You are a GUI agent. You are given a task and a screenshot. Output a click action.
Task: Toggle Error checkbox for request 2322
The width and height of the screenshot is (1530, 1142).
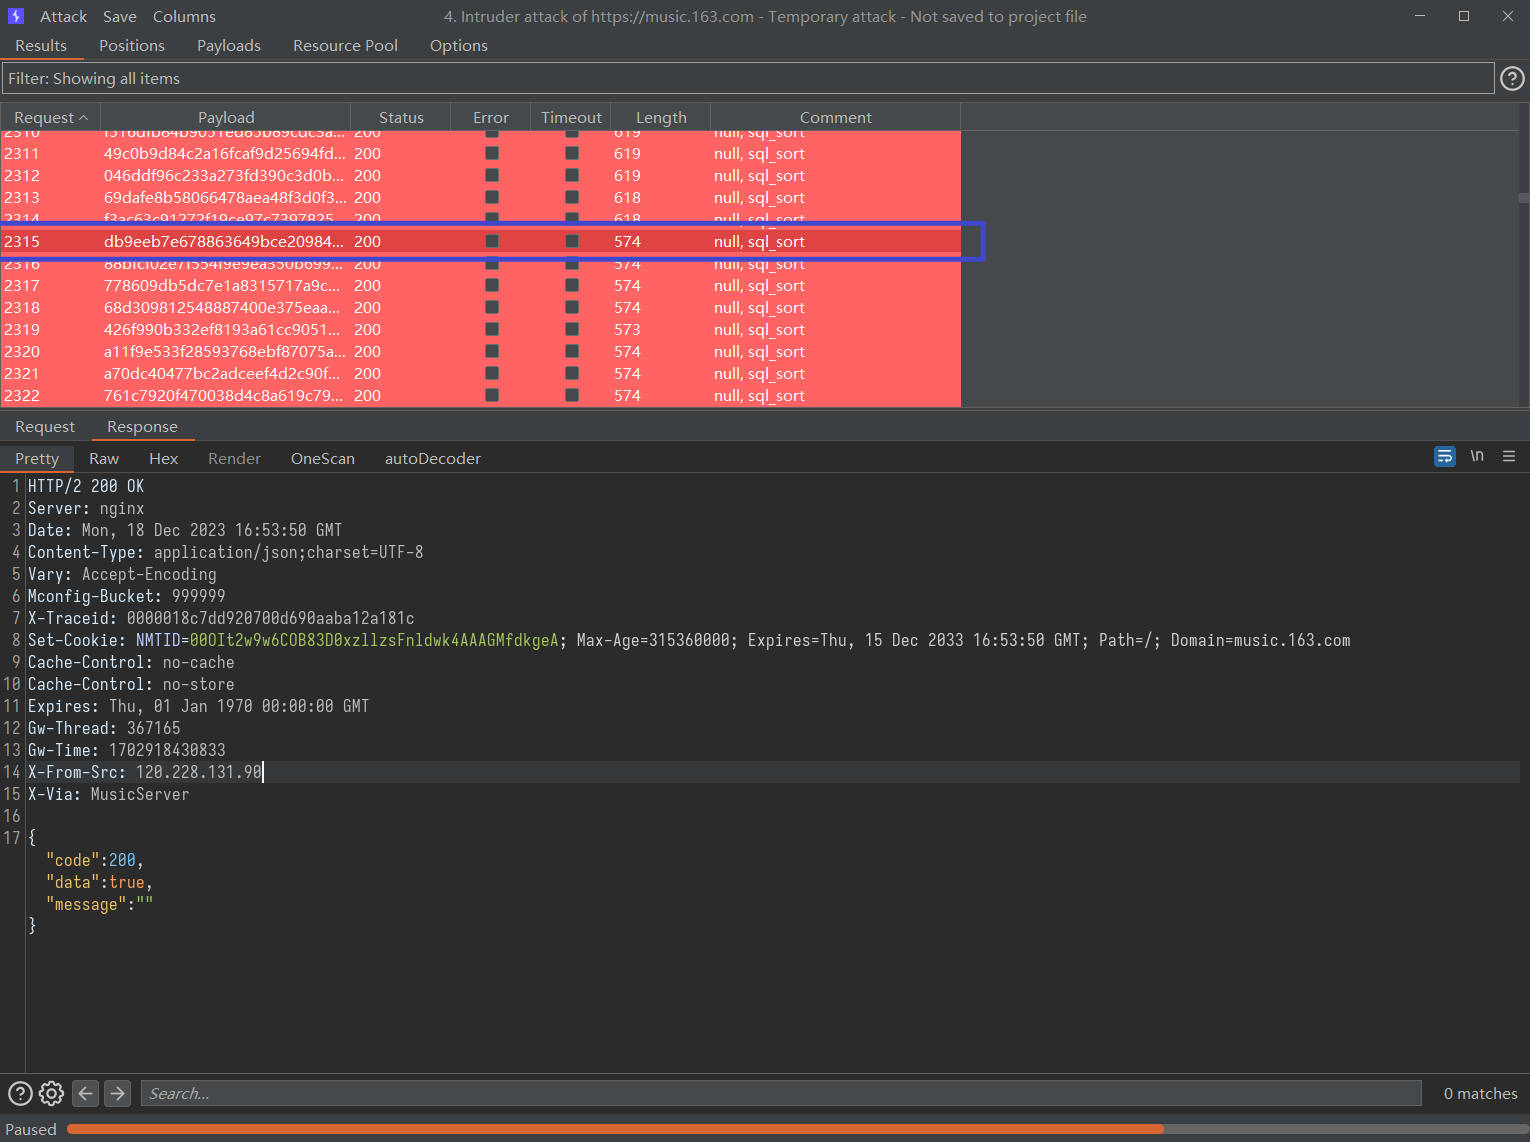tap(492, 396)
